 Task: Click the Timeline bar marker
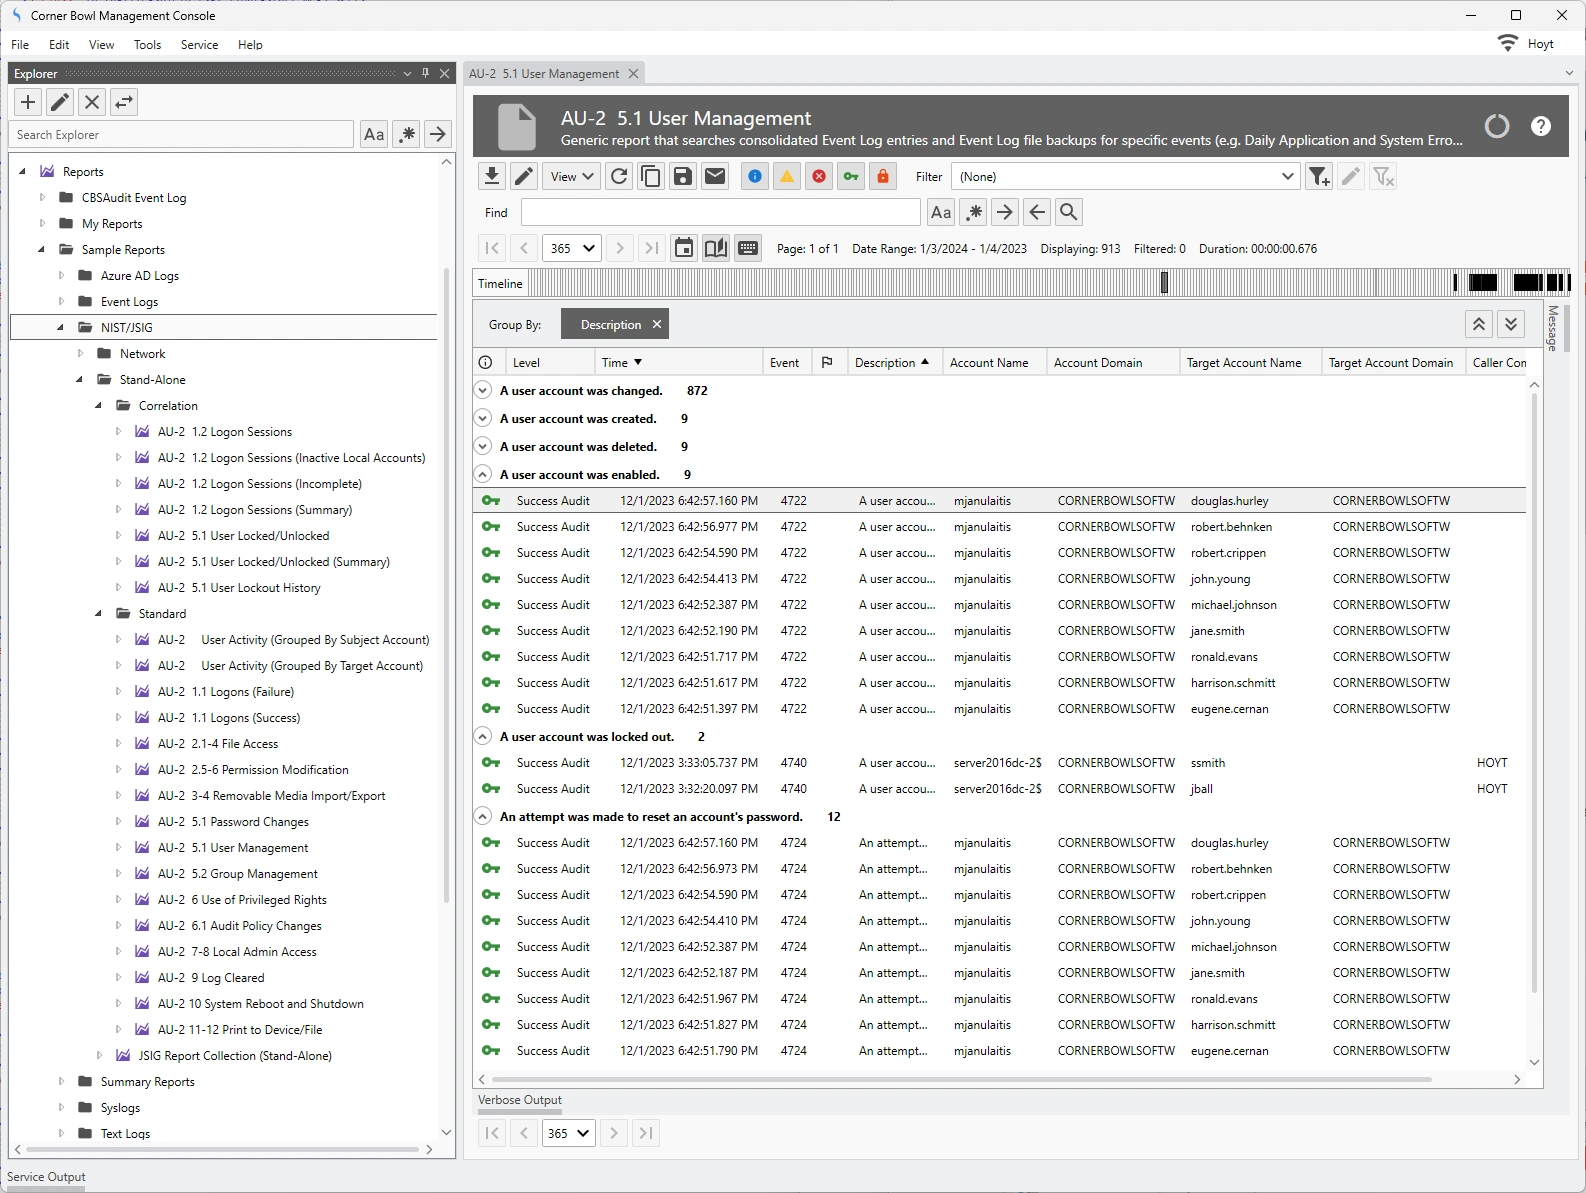click(1164, 283)
